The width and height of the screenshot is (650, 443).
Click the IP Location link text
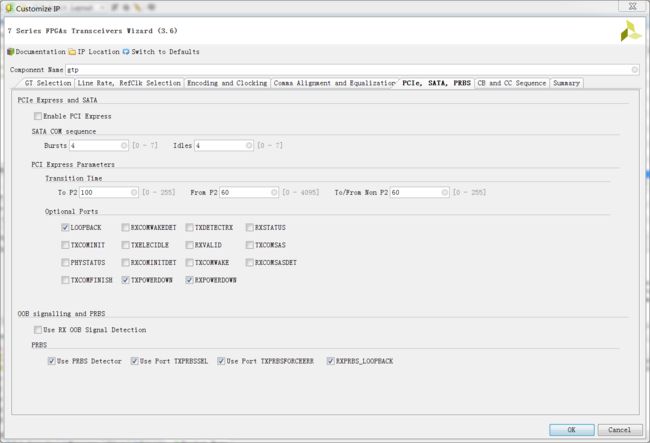click(99, 52)
